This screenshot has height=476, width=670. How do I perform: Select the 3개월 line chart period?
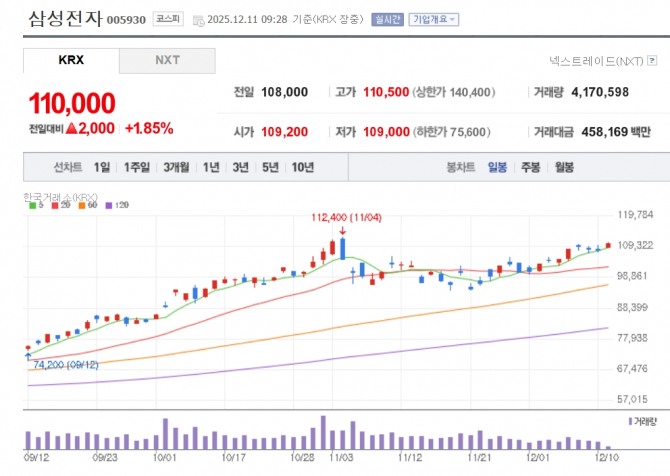click(176, 167)
